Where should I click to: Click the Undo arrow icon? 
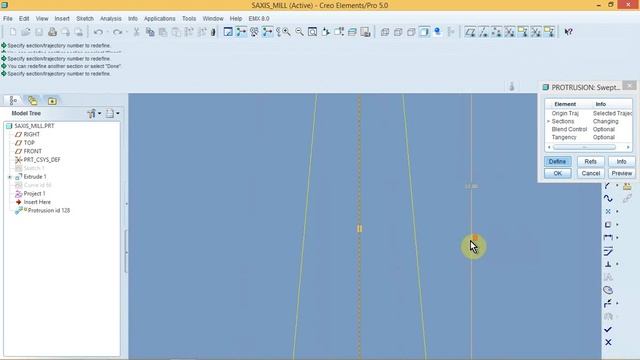[x=98, y=32]
